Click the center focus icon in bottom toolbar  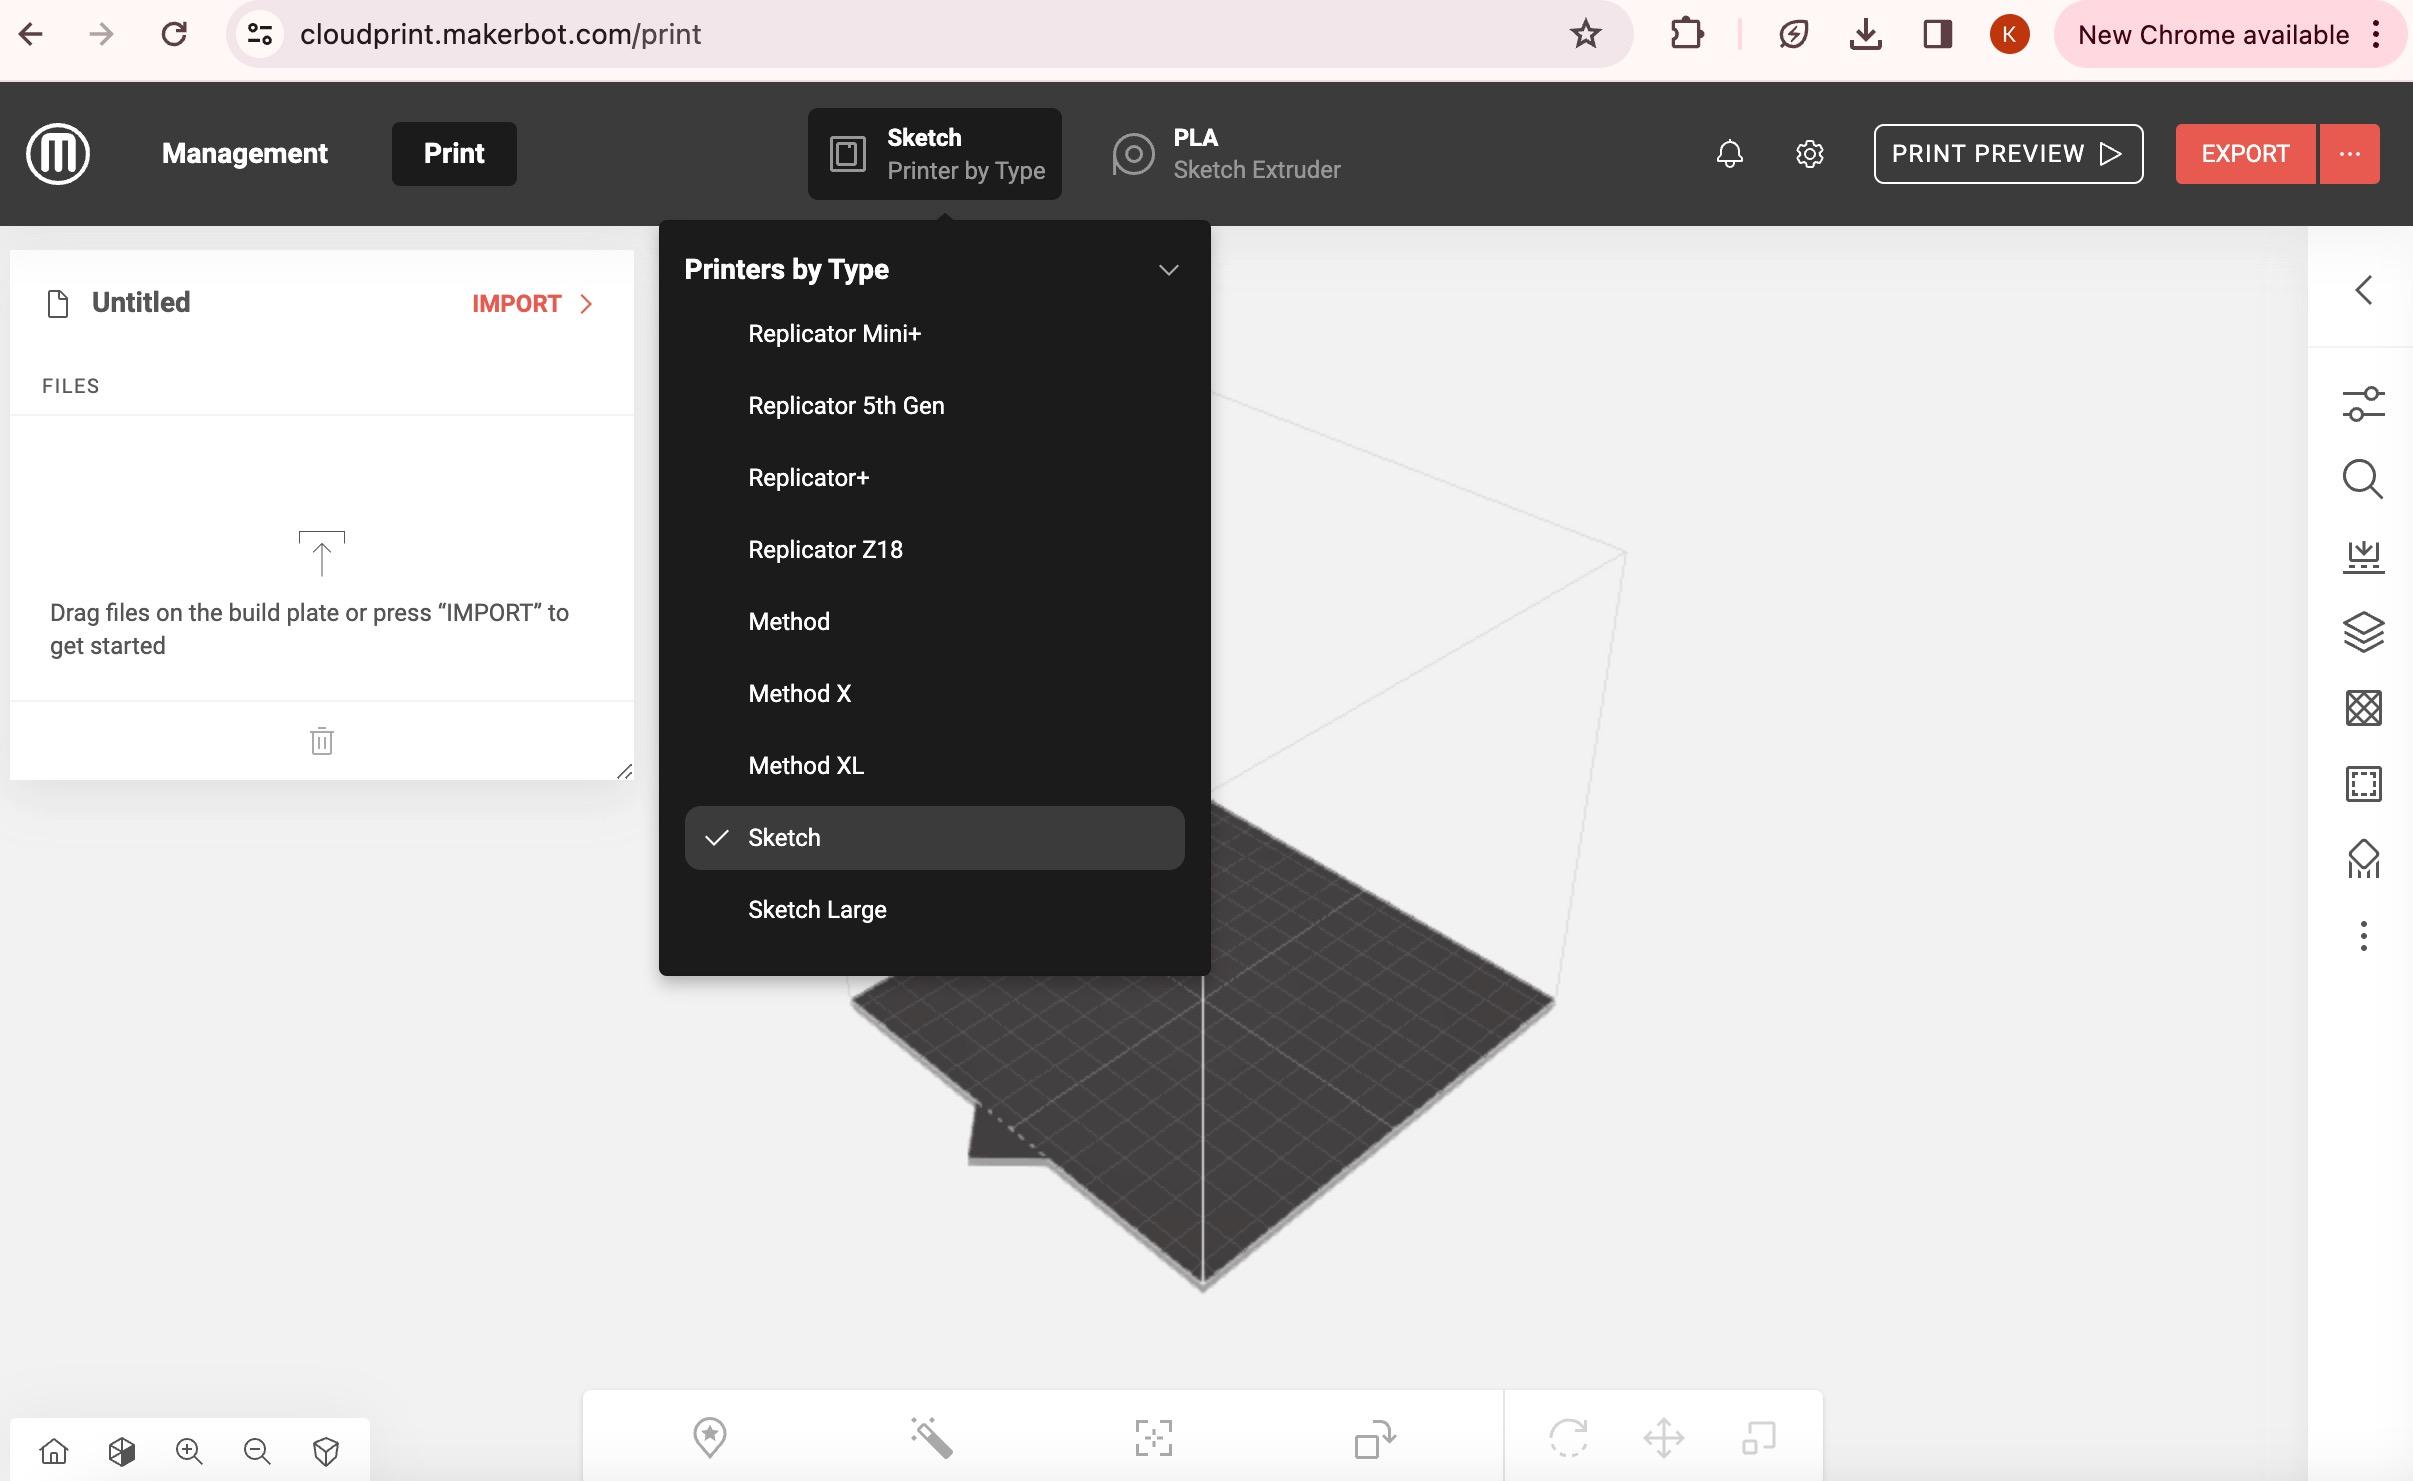coord(1154,1438)
